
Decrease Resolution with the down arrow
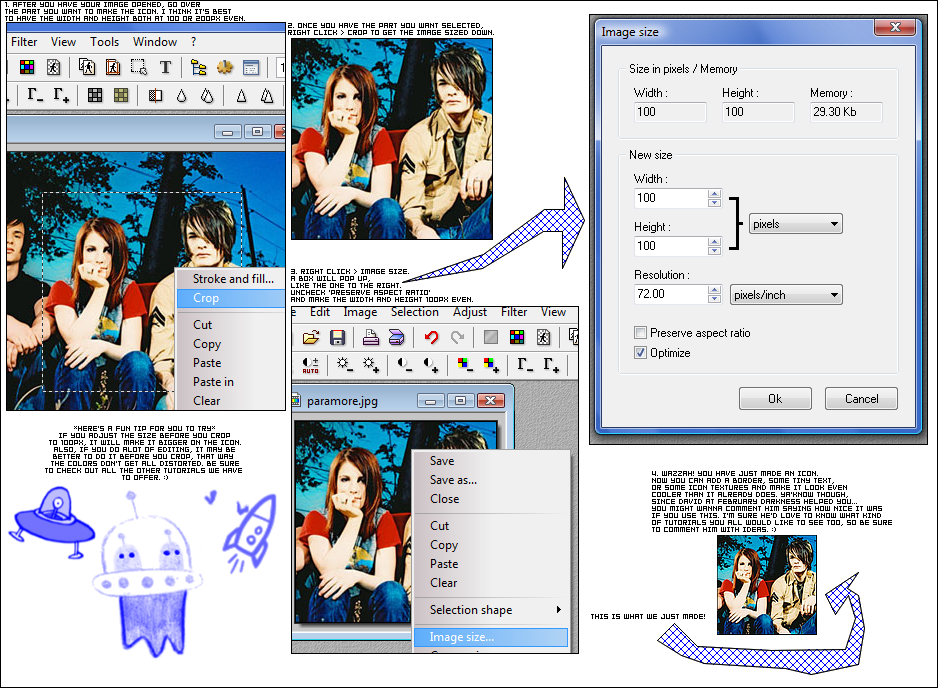[714, 299]
